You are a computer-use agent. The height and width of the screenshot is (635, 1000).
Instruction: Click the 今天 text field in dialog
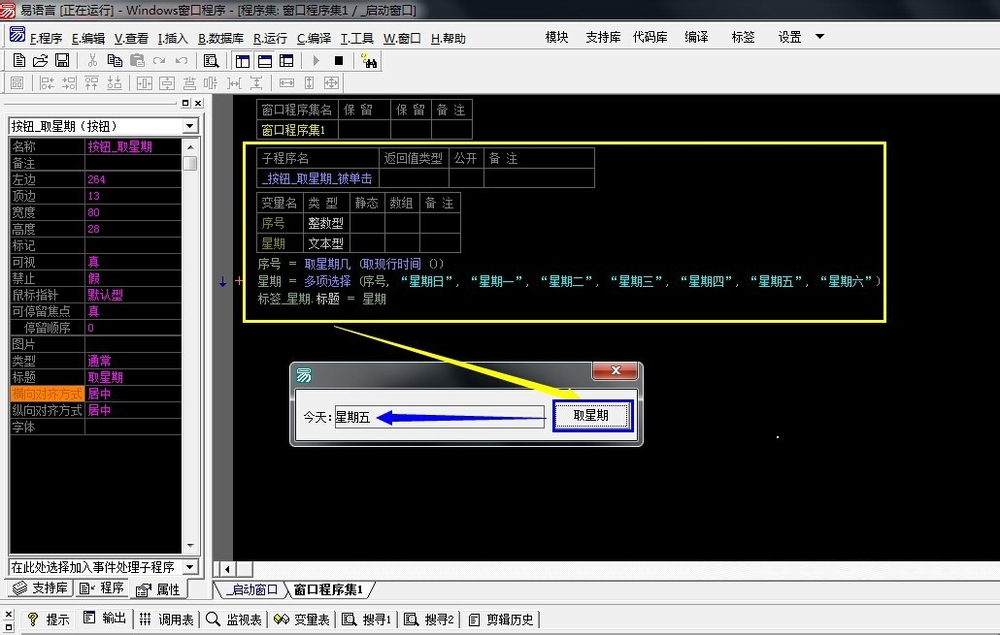(440, 418)
